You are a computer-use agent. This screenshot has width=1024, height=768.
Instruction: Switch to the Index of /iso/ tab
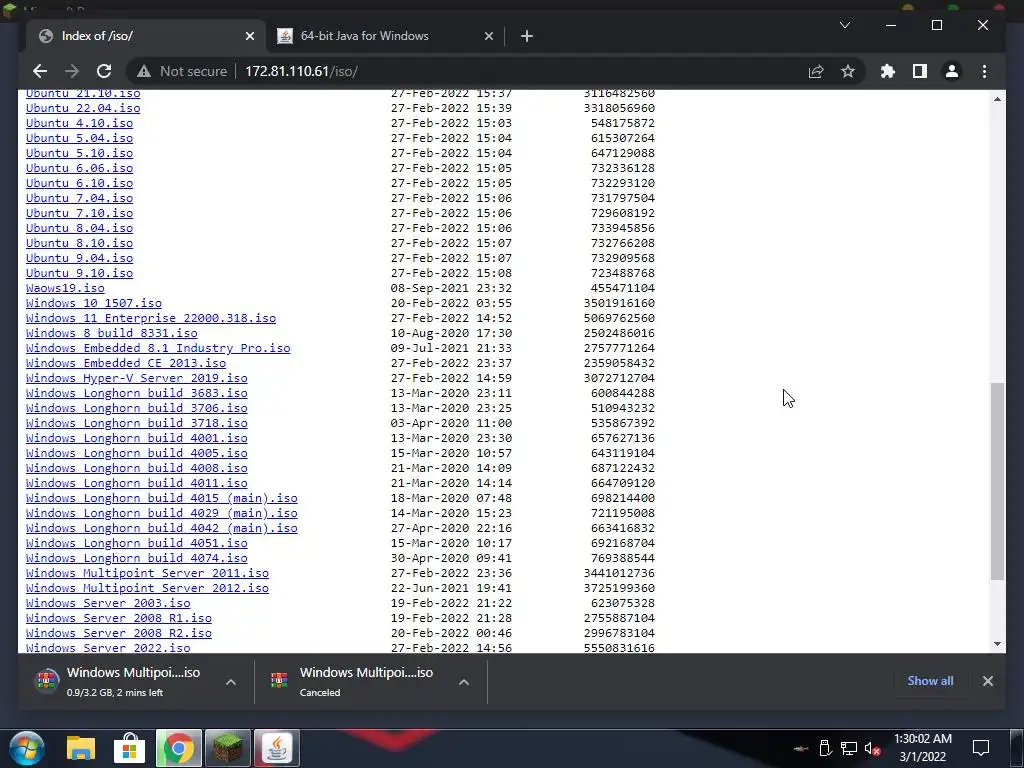(147, 36)
